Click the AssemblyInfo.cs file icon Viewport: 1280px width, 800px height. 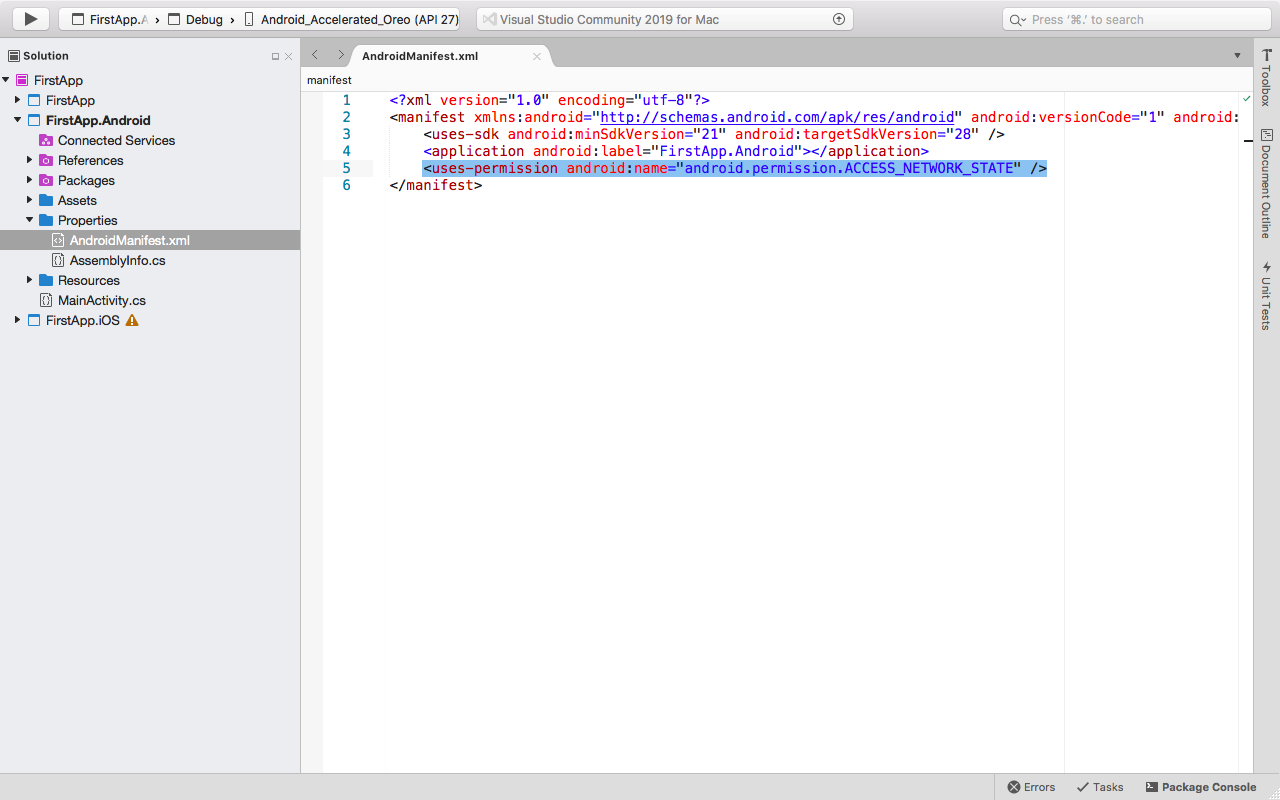(x=58, y=260)
